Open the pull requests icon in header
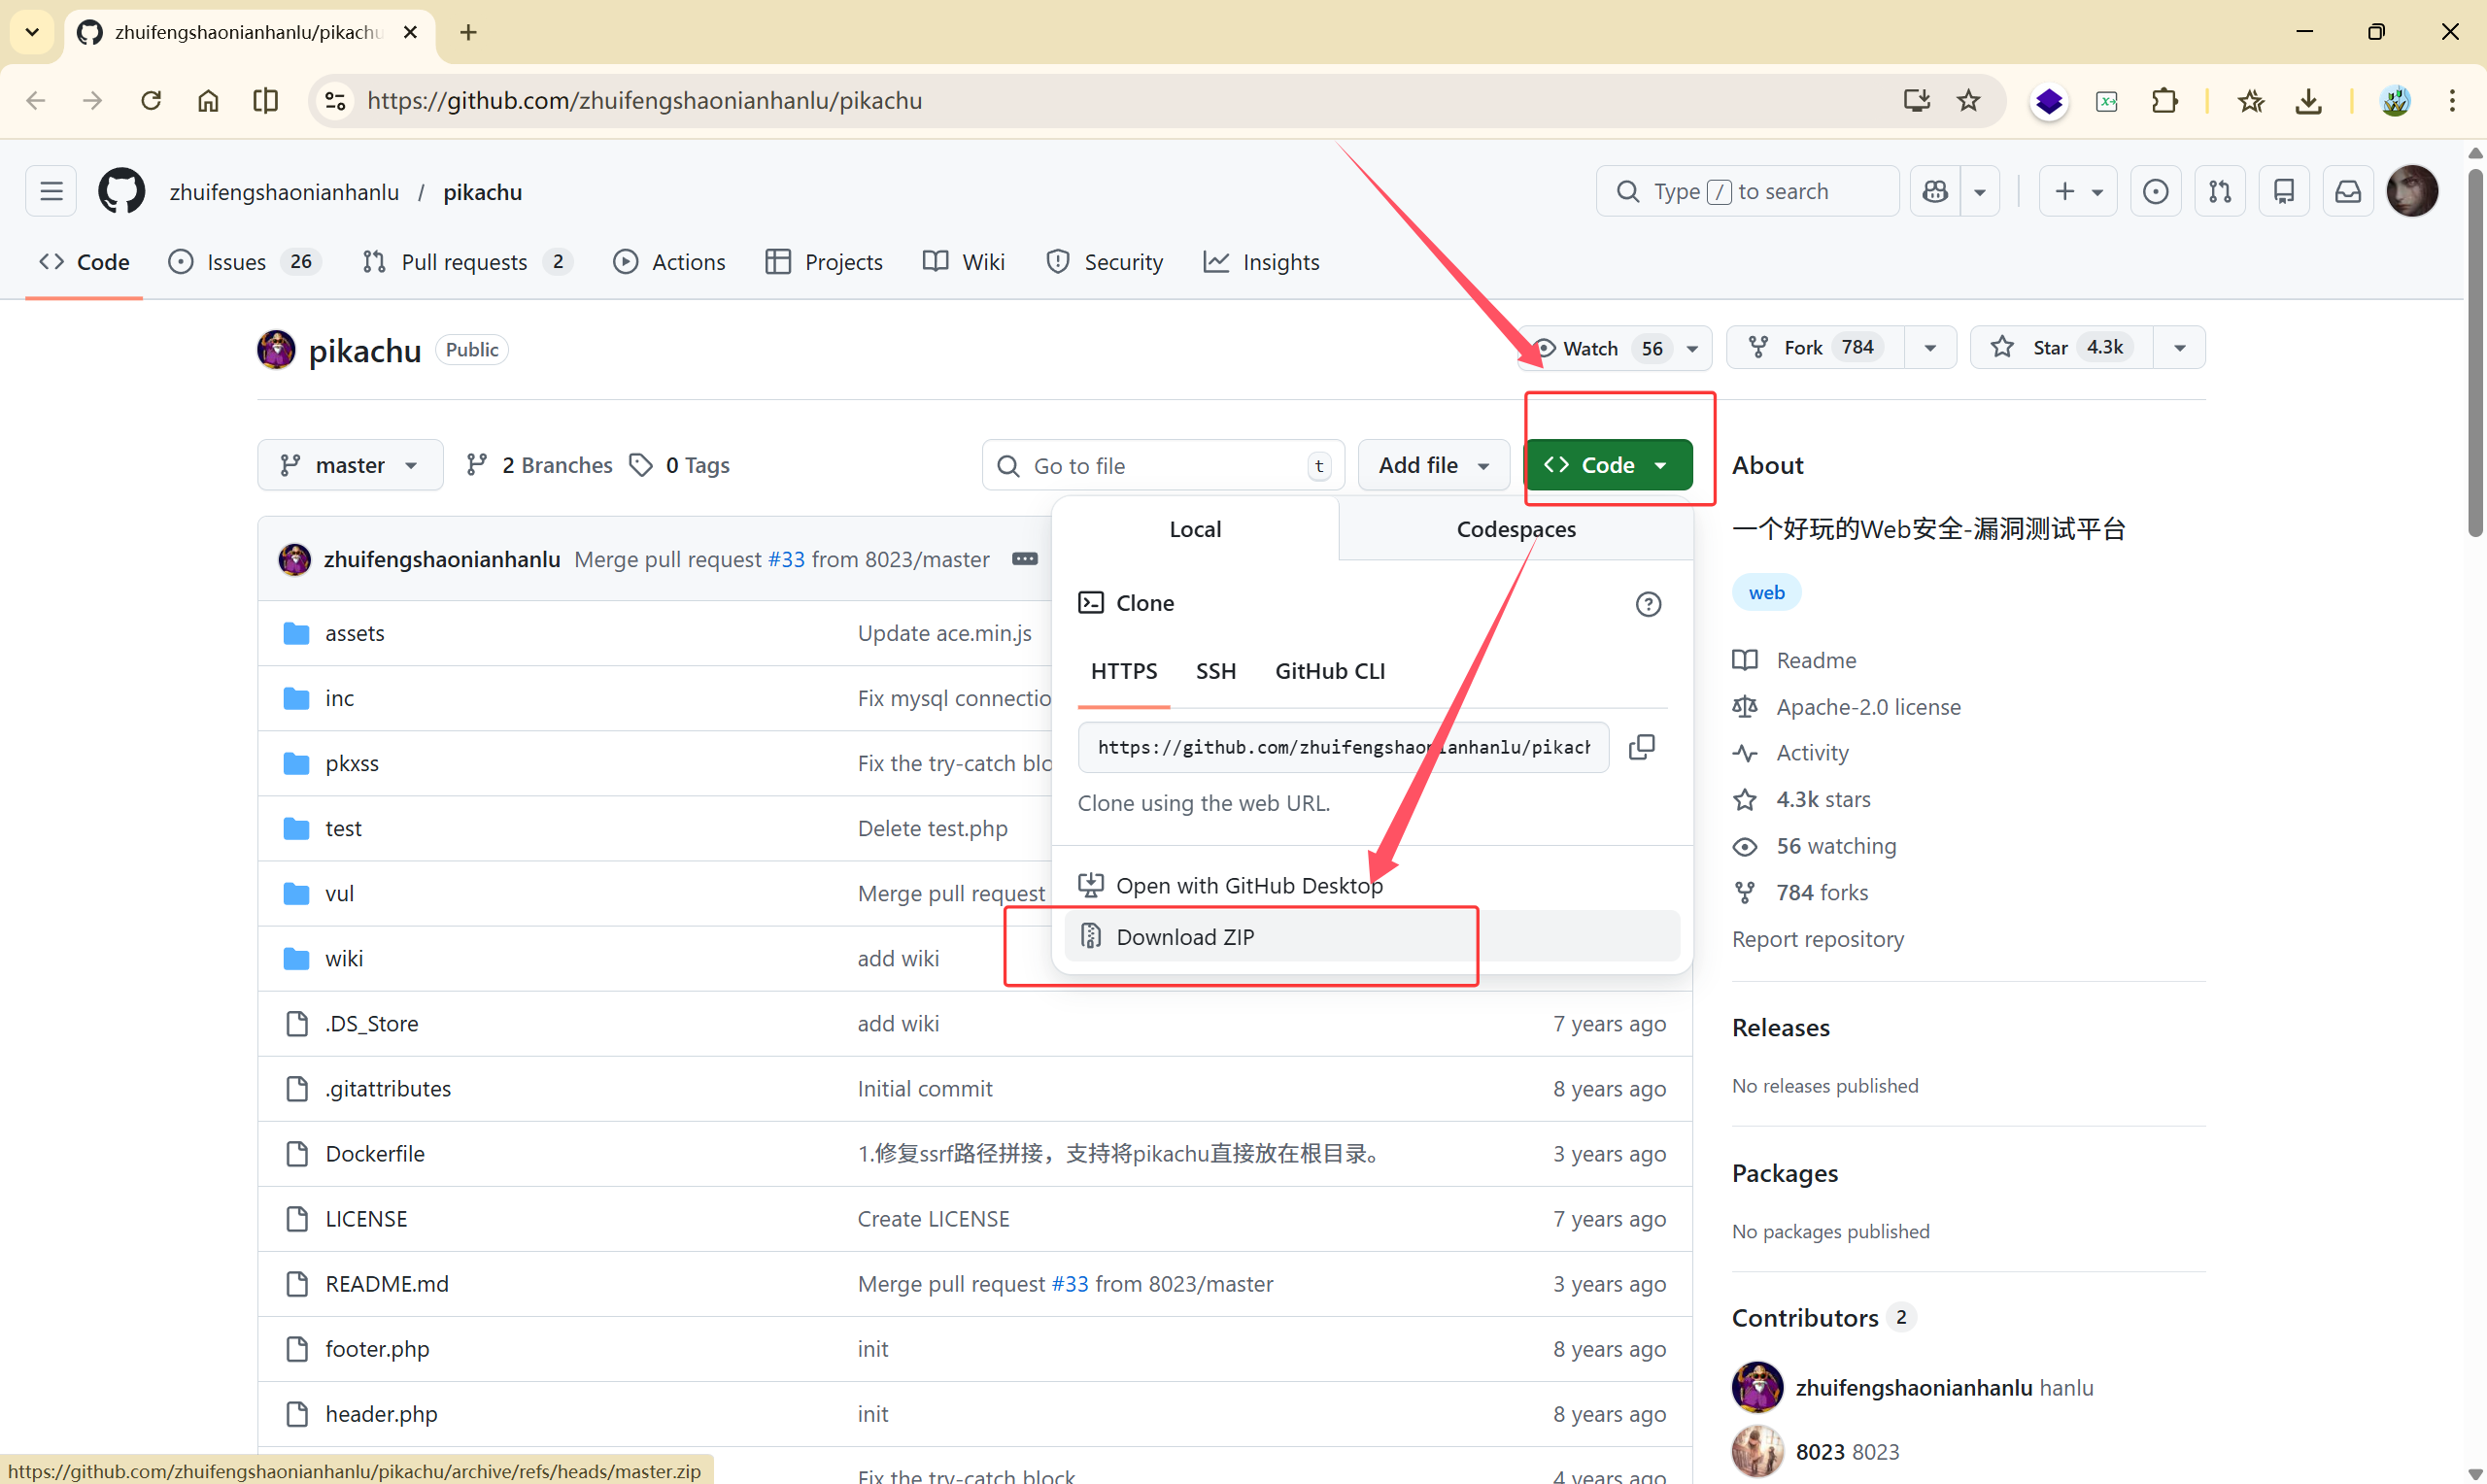Viewport: 2487px width, 1484px height. tap(2219, 191)
